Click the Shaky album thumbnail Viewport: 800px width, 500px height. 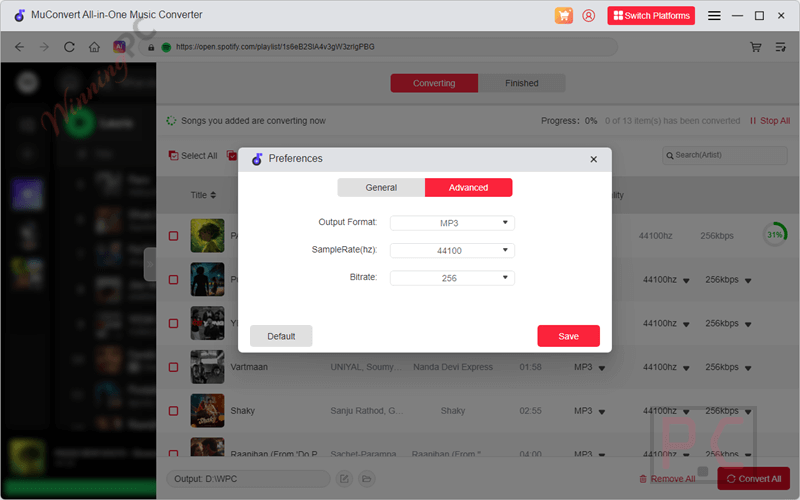[207, 411]
